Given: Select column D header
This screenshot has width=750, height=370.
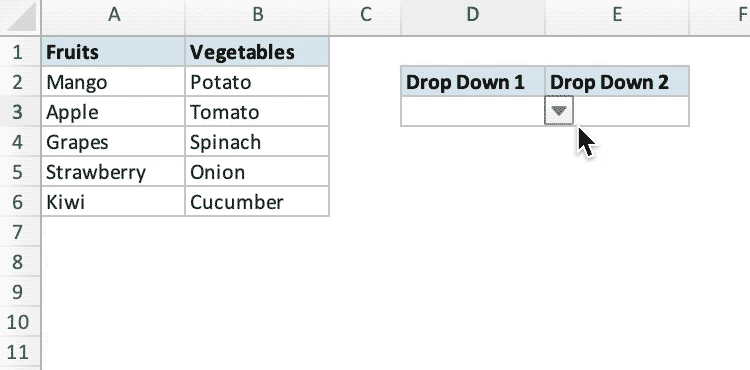Looking at the screenshot, I should [473, 17].
